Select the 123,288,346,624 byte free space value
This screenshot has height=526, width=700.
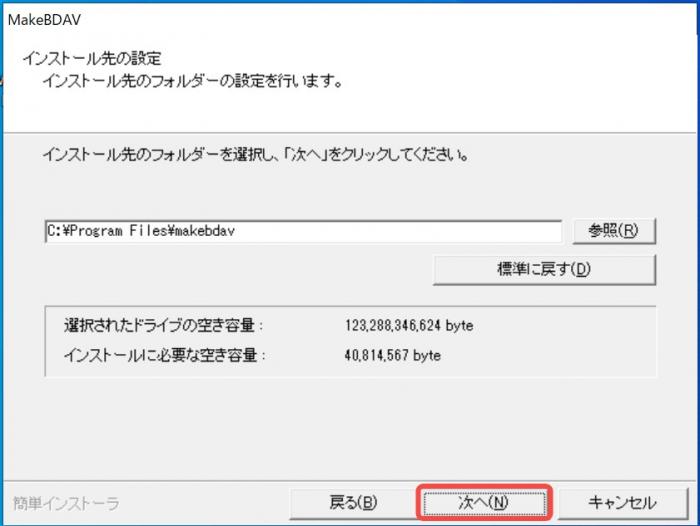[408, 325]
